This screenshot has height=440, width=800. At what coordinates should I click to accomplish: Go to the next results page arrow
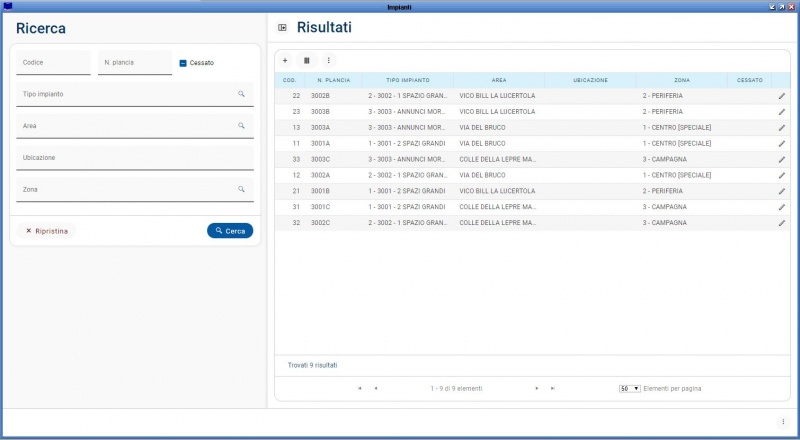click(x=537, y=388)
